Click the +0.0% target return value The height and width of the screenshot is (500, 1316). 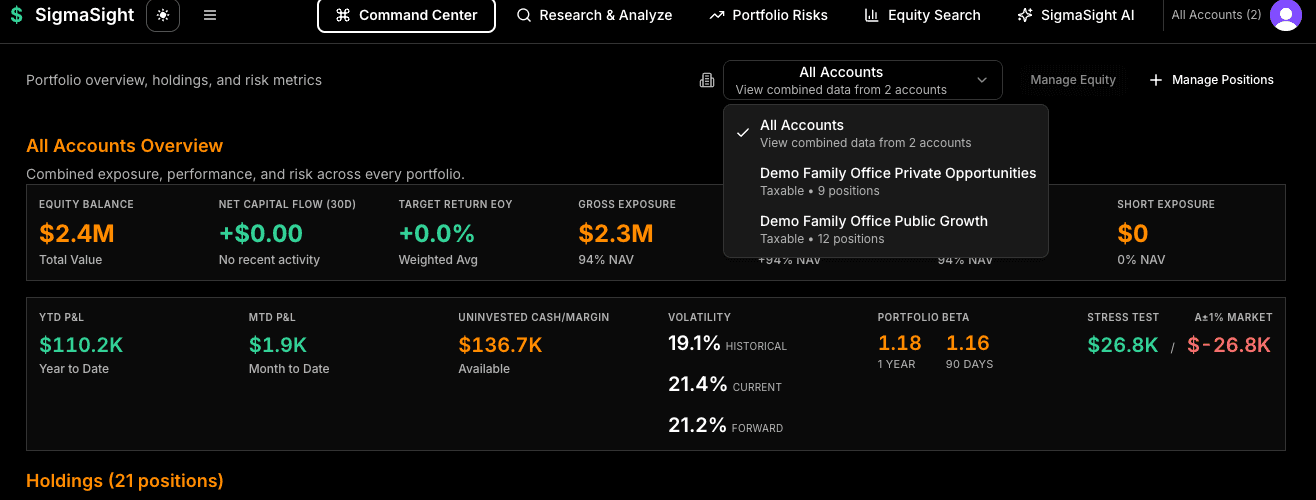pos(437,234)
